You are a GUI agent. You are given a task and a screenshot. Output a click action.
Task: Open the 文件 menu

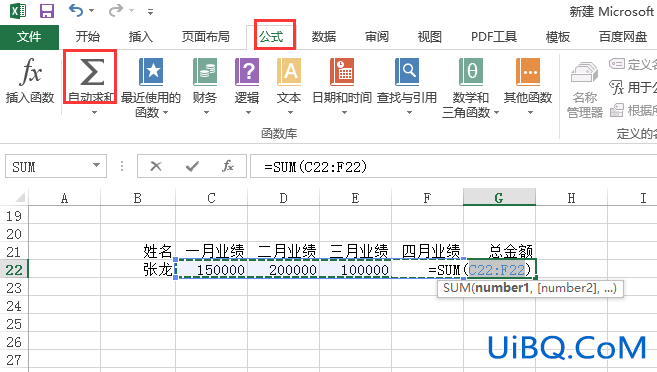[x=29, y=37]
